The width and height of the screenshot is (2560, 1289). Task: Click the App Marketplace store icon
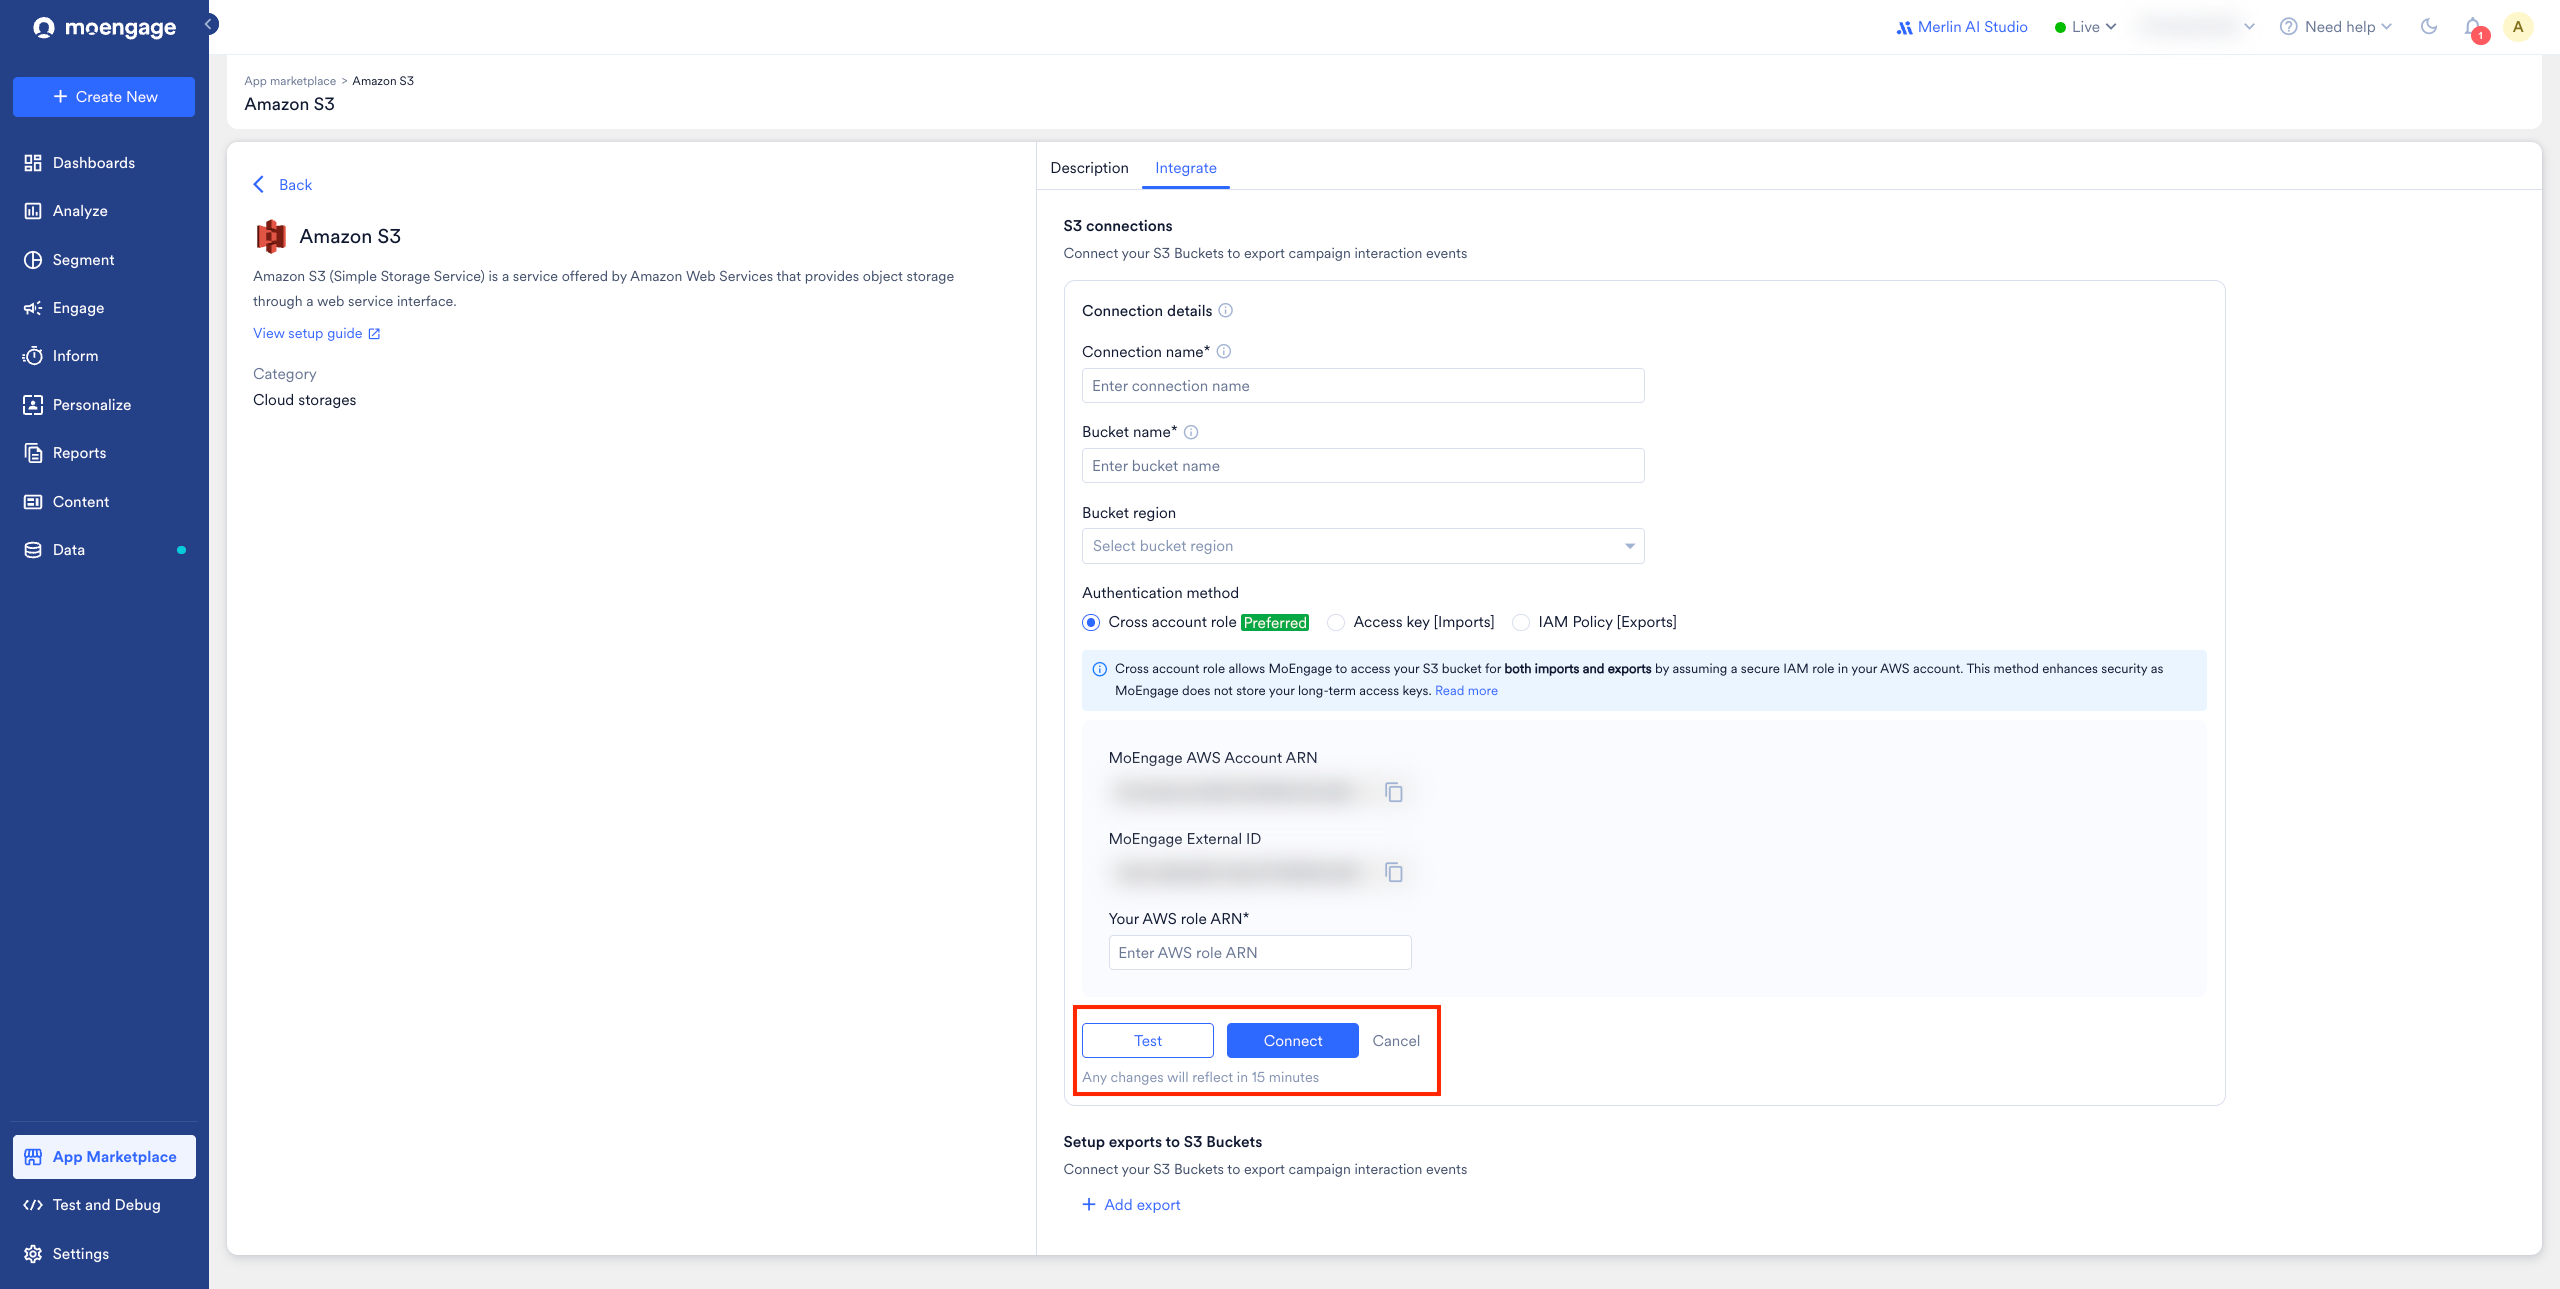[x=33, y=1157]
